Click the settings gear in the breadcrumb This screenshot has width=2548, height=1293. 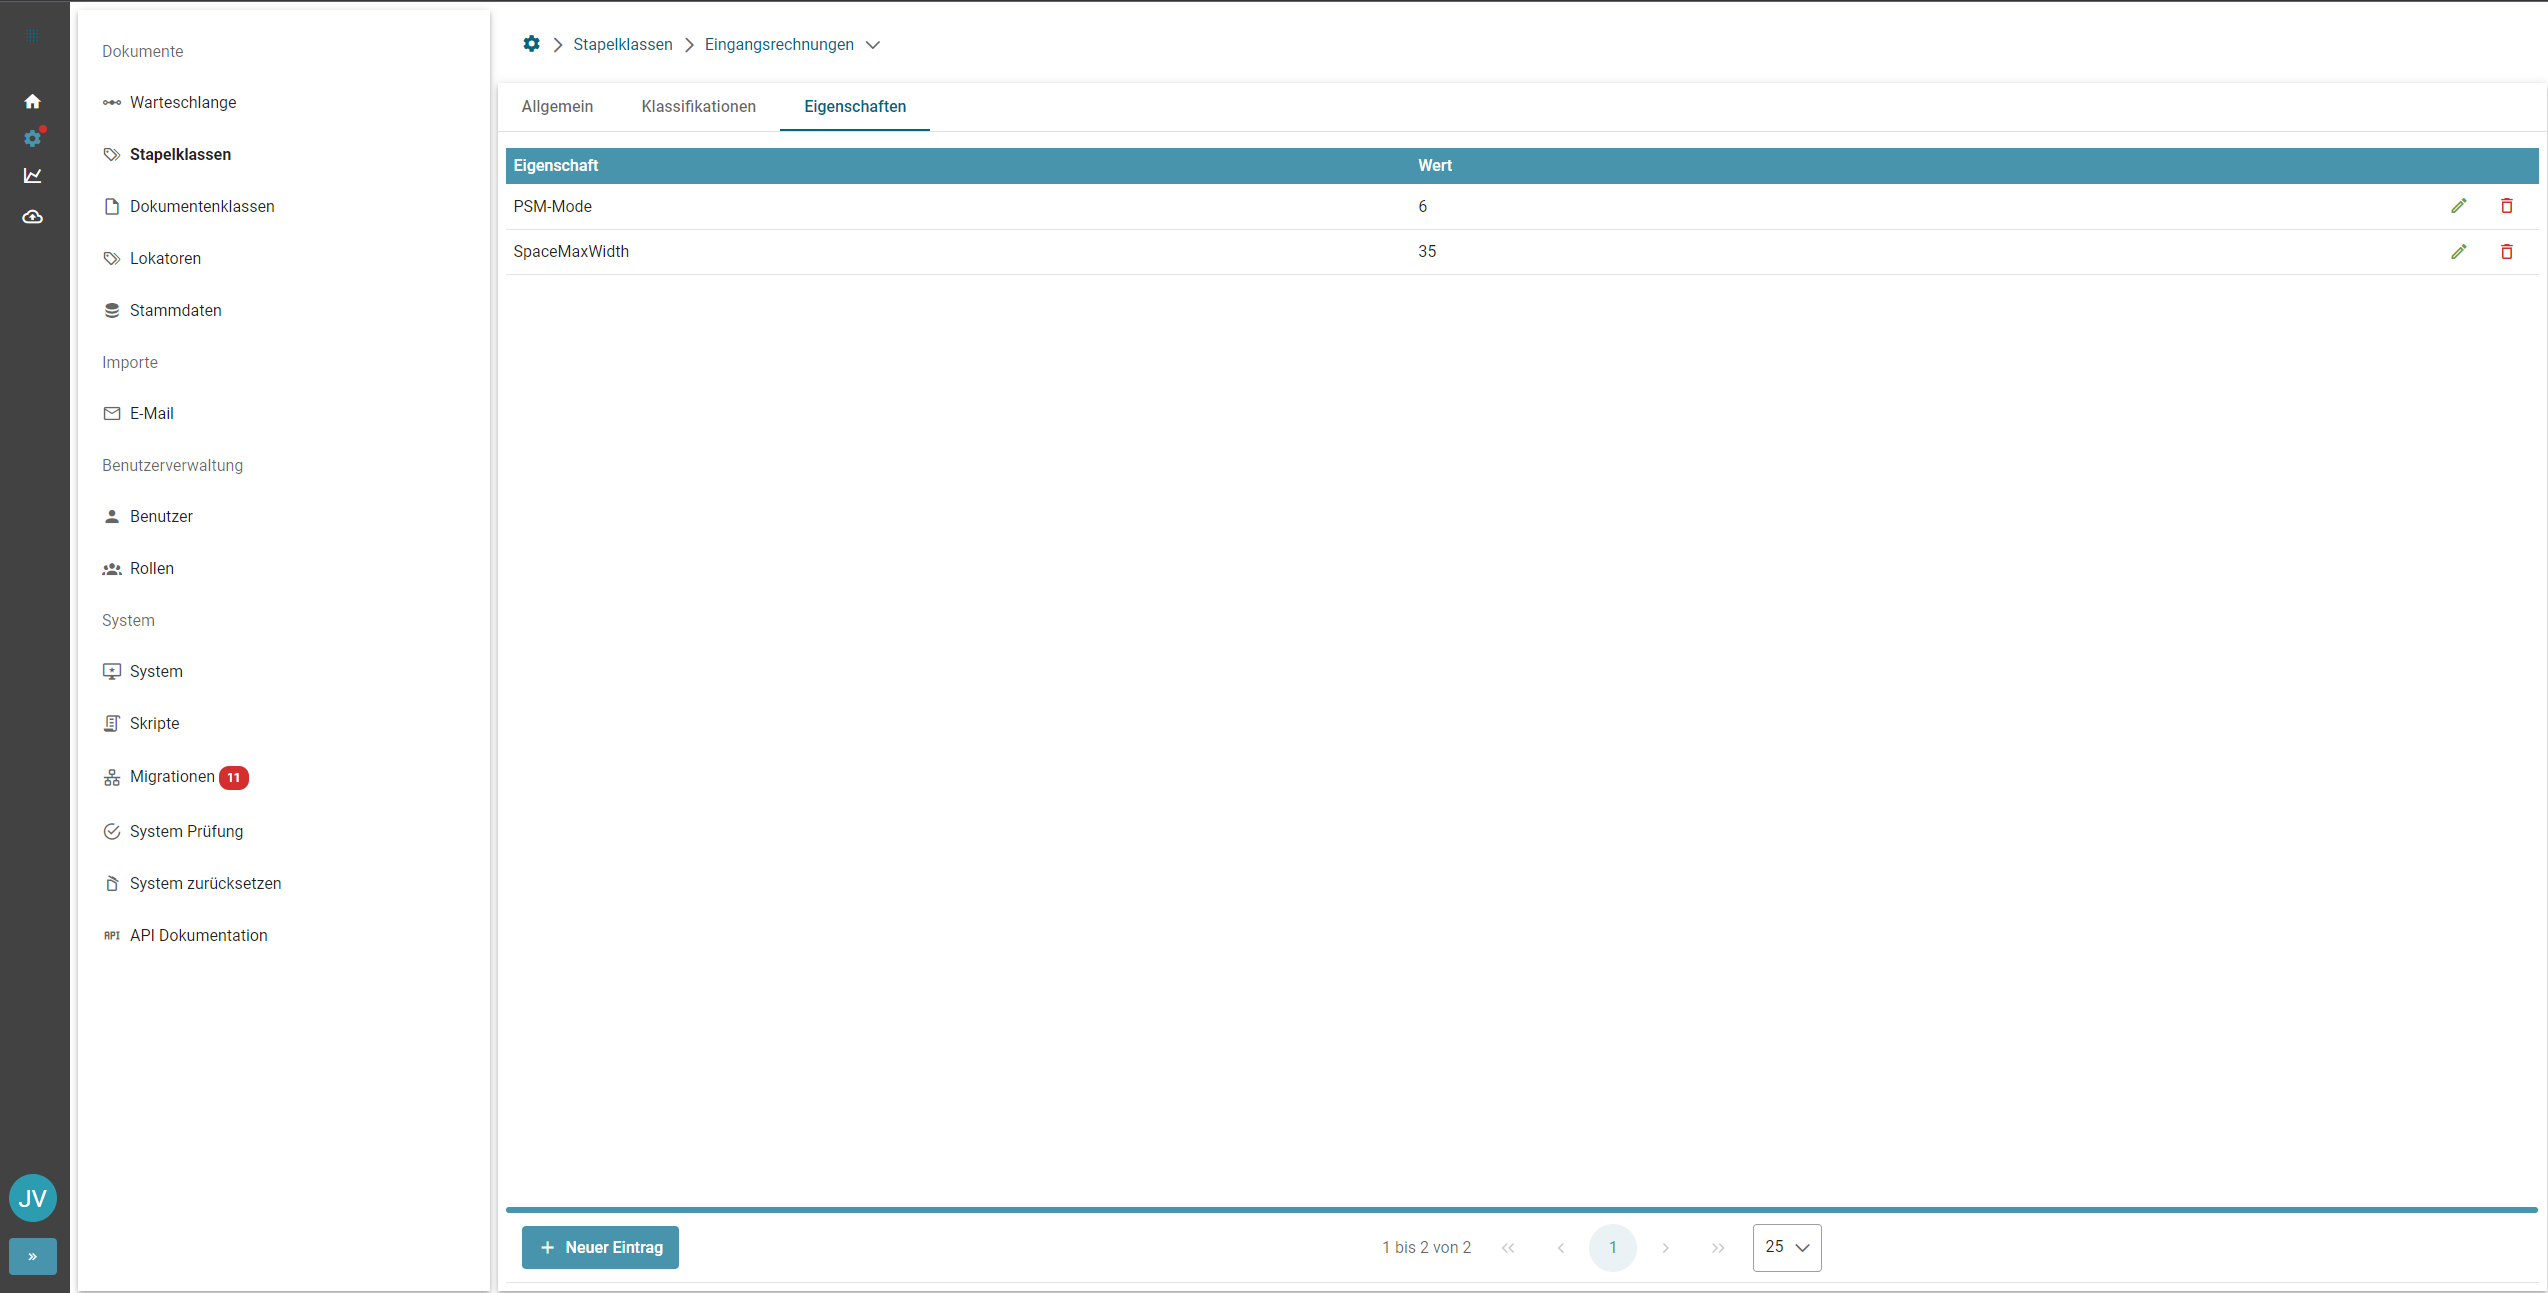pyautogui.click(x=531, y=44)
